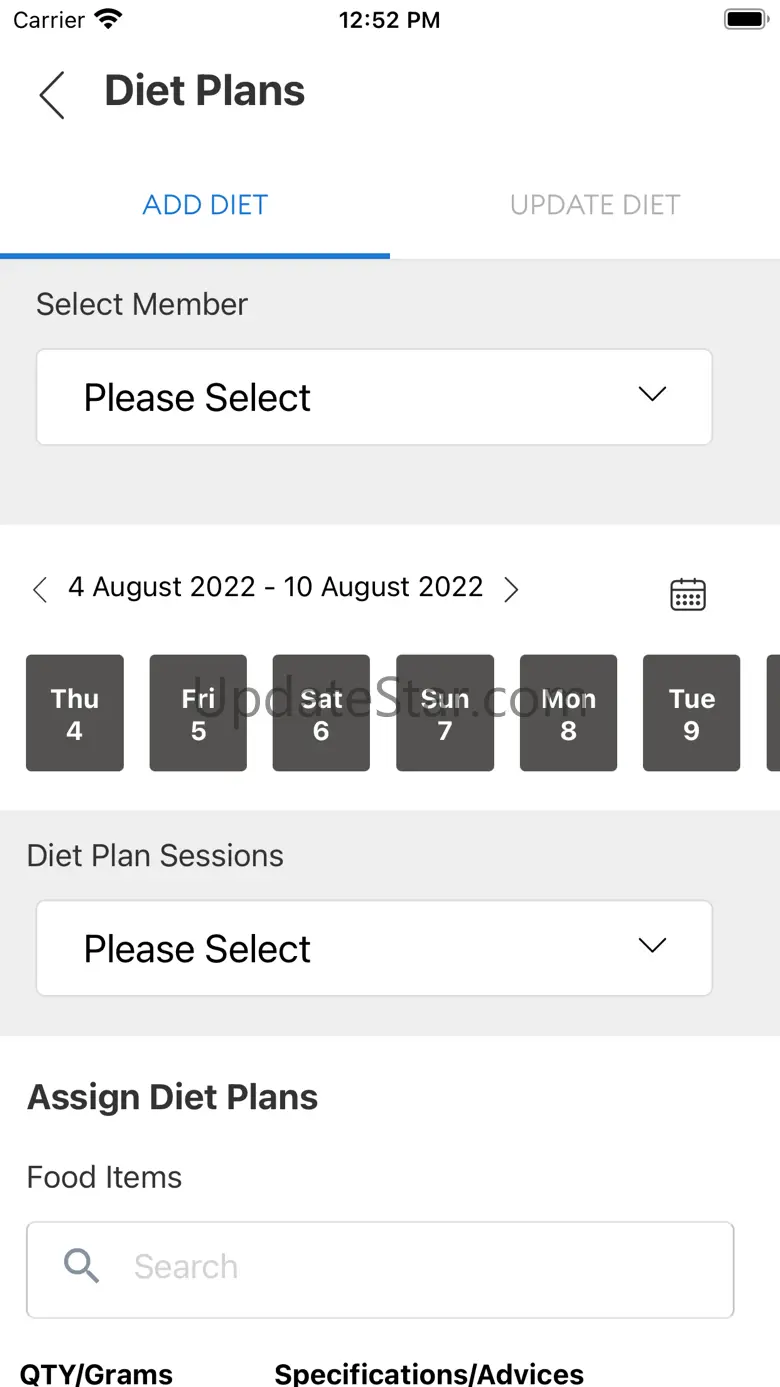Tap the search magnifier icon
780x1387 pixels.
81,1266
